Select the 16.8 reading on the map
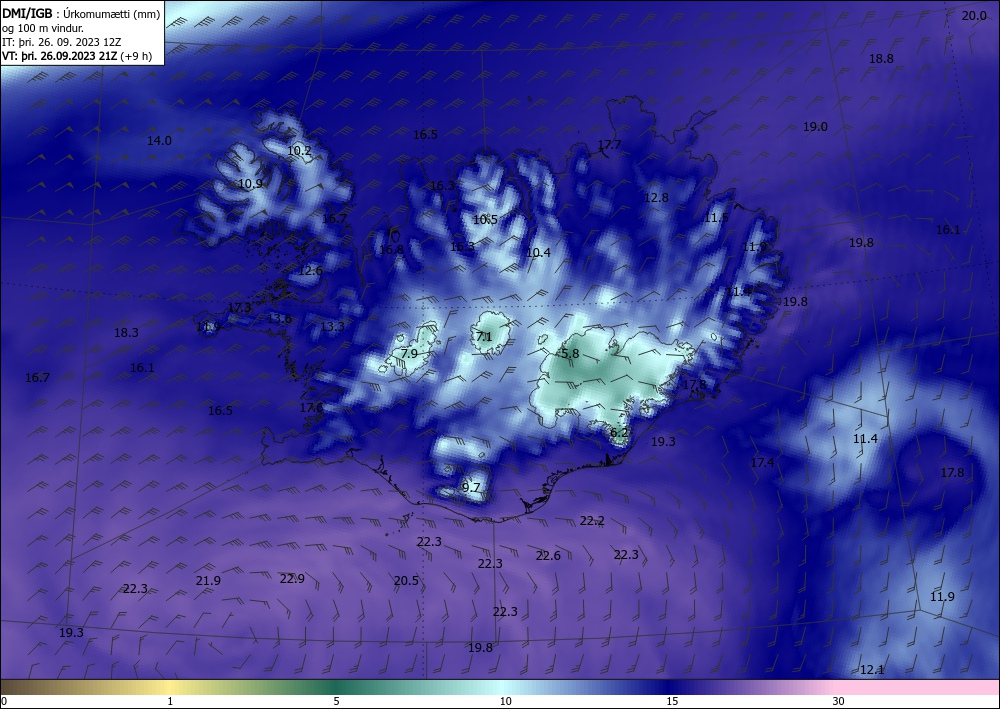The image size is (1000, 709). [x=392, y=250]
